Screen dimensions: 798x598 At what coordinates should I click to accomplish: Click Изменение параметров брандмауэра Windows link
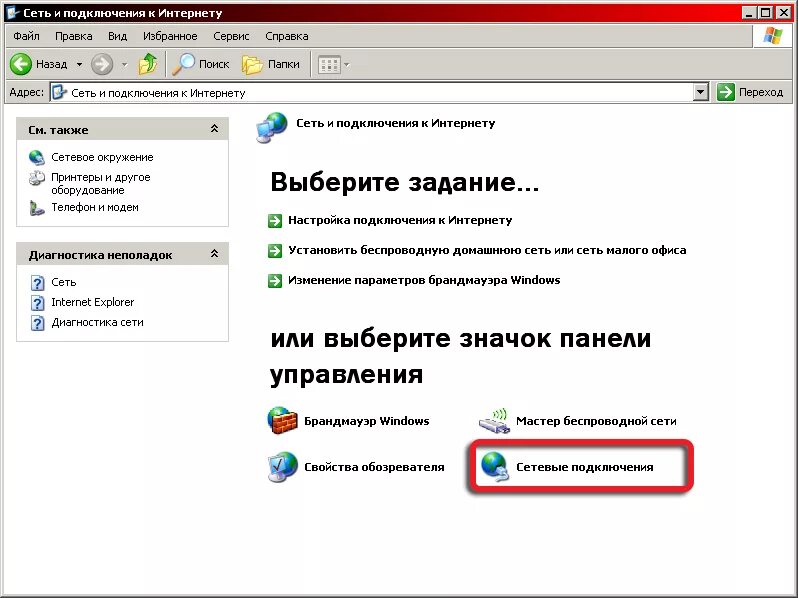point(424,280)
